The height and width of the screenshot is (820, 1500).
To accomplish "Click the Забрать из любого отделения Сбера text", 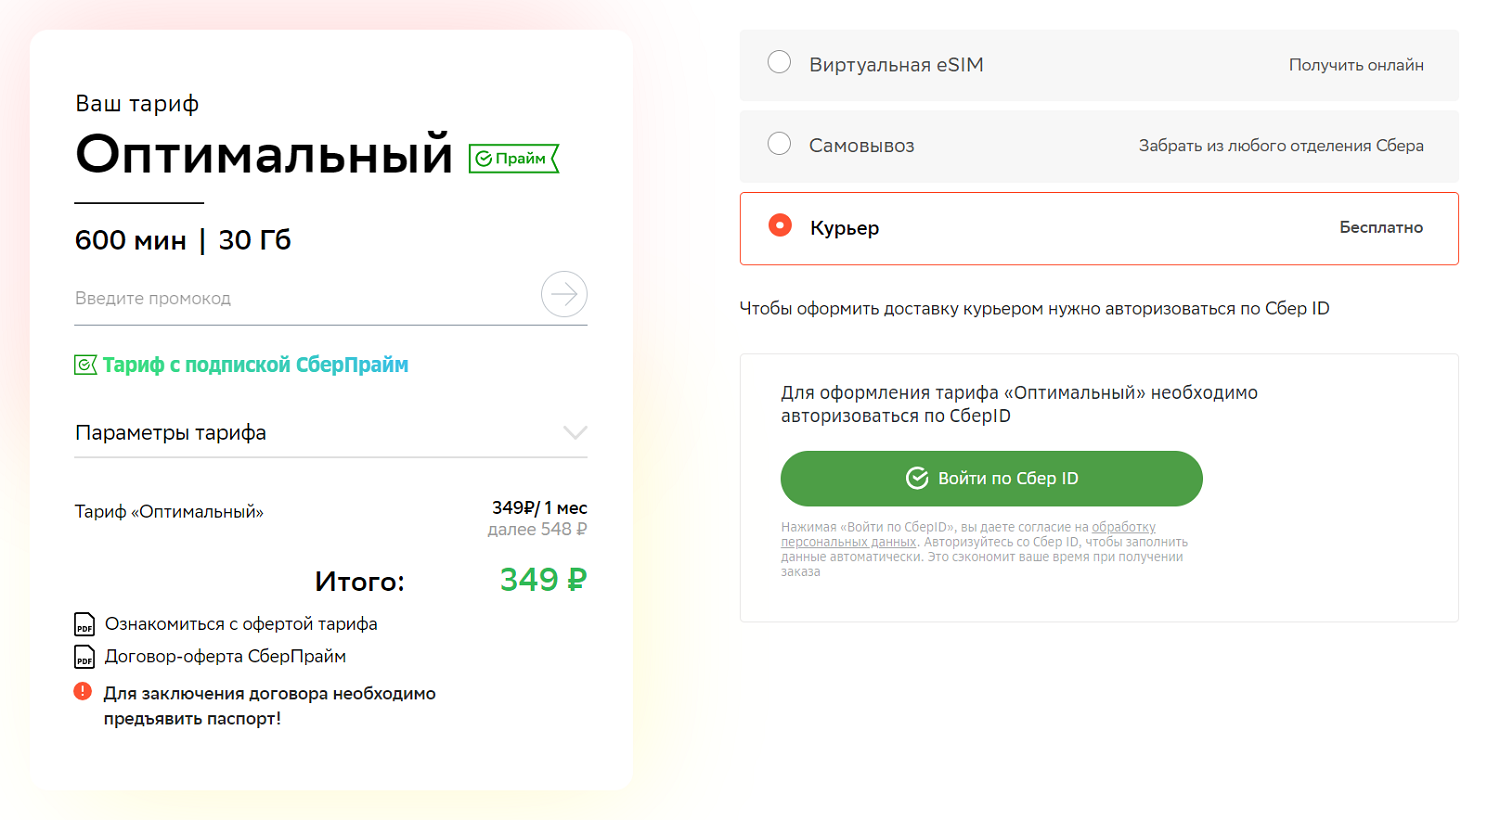I will [x=1281, y=146].
